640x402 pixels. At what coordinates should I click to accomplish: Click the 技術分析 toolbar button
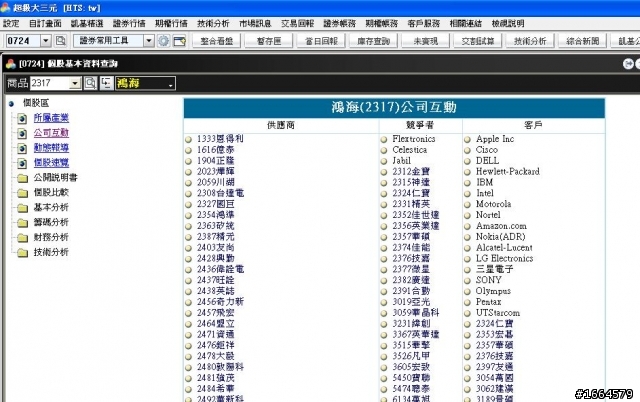pos(530,41)
